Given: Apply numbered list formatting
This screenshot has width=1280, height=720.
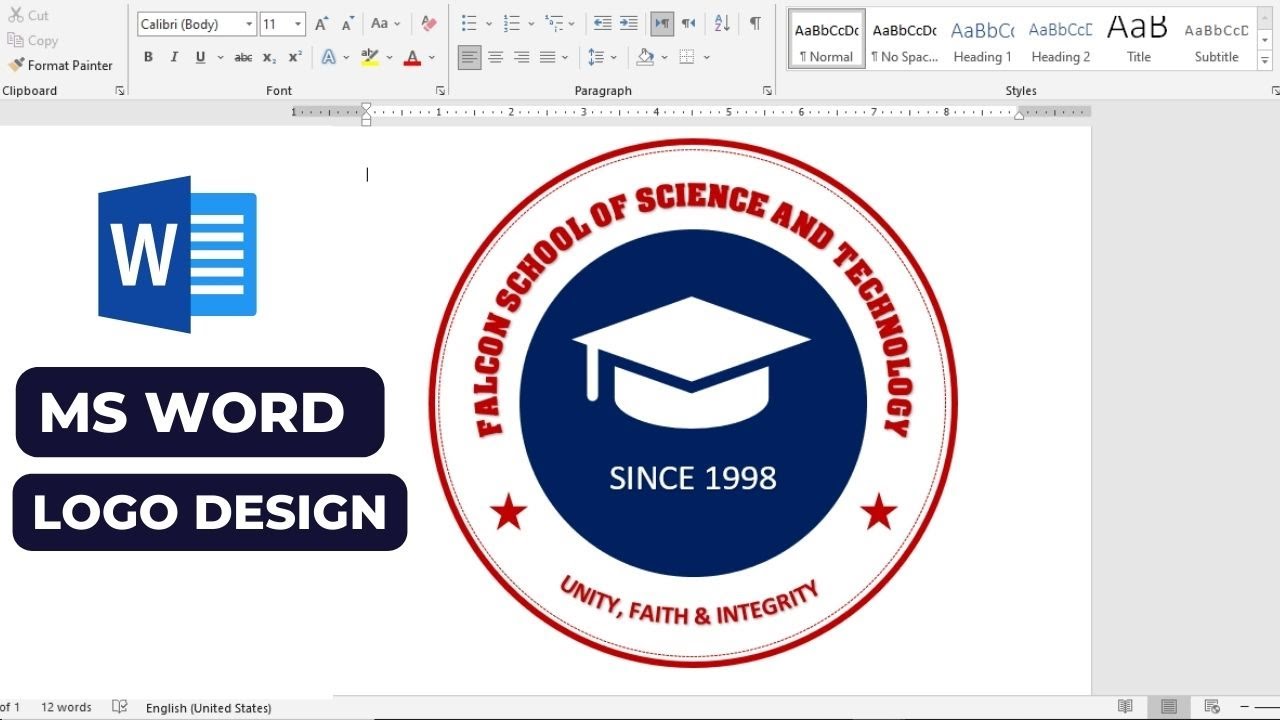Looking at the screenshot, I should 512,23.
